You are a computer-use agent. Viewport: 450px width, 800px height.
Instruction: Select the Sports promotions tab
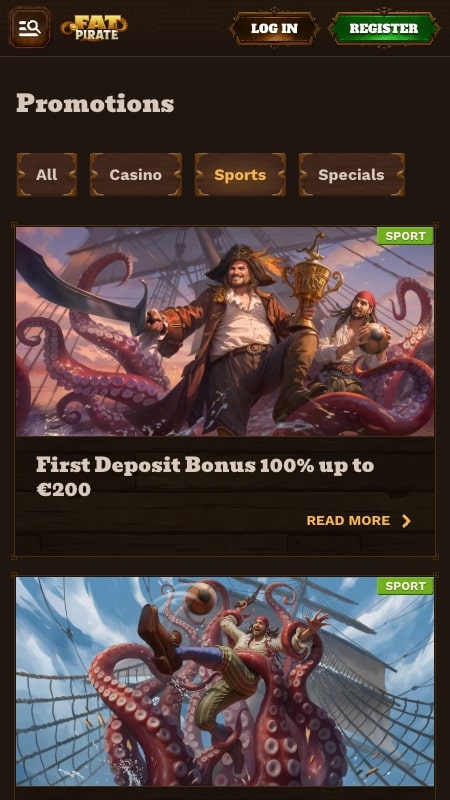pyautogui.click(x=240, y=174)
